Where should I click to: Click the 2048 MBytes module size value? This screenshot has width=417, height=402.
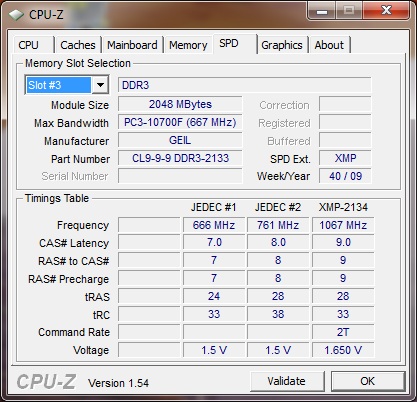[x=180, y=104]
